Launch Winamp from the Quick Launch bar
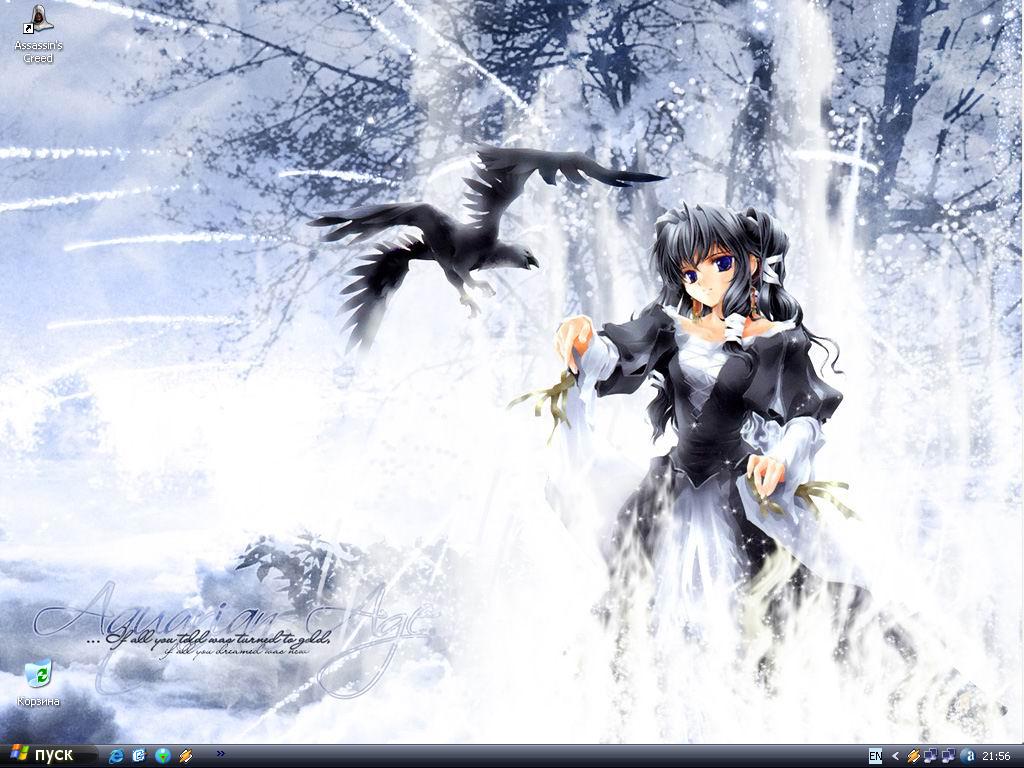Image resolution: width=1024 pixels, height=768 pixels. [x=186, y=756]
